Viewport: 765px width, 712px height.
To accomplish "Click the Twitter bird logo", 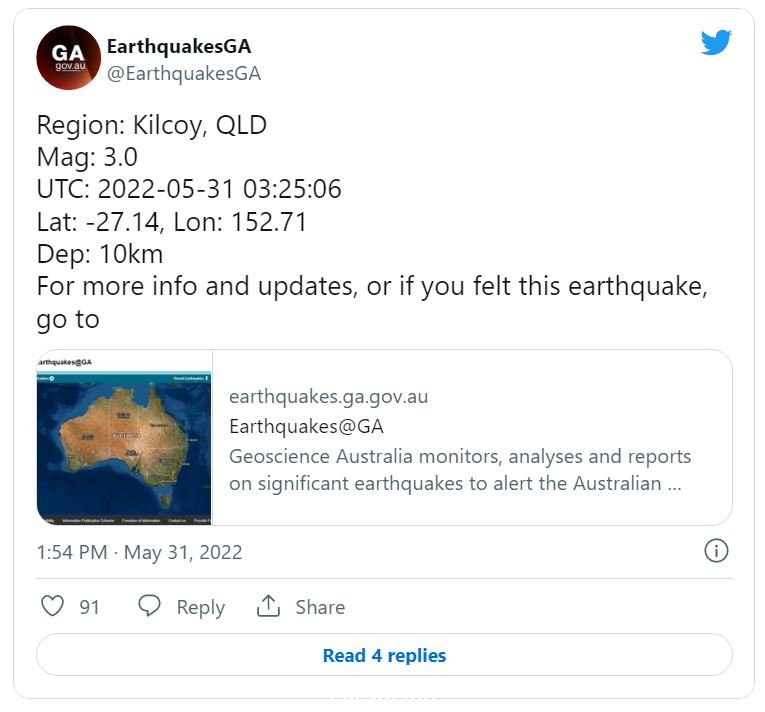I will (716, 42).
